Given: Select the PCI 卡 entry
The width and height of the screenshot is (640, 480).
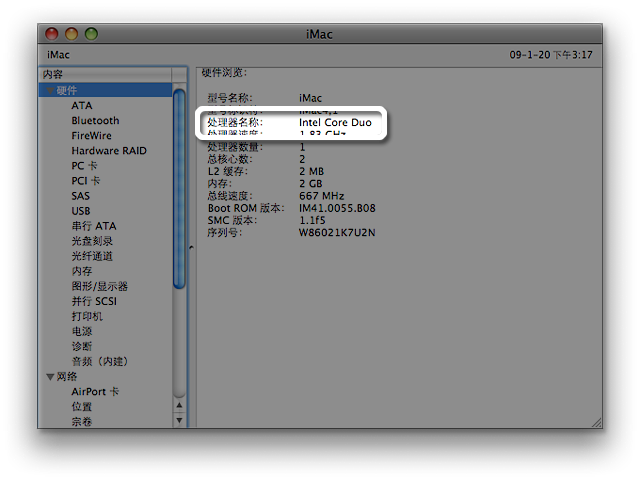Looking at the screenshot, I should pyautogui.click(x=86, y=181).
